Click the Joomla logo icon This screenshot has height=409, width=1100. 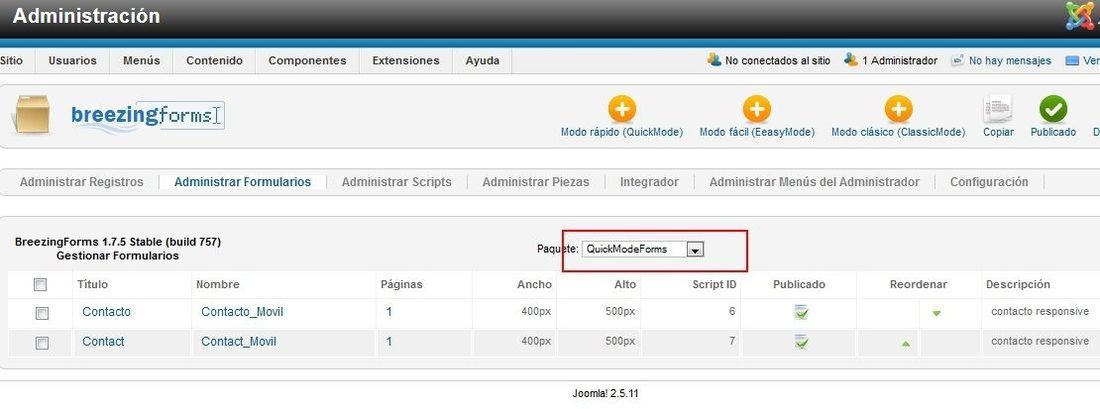[1080, 15]
